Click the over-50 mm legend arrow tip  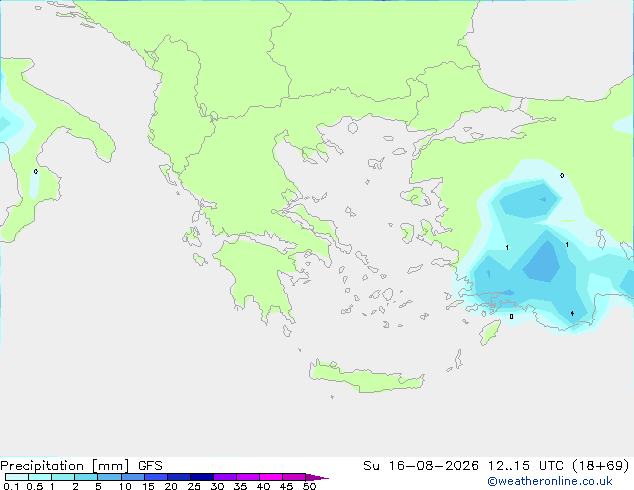[x=317, y=477]
